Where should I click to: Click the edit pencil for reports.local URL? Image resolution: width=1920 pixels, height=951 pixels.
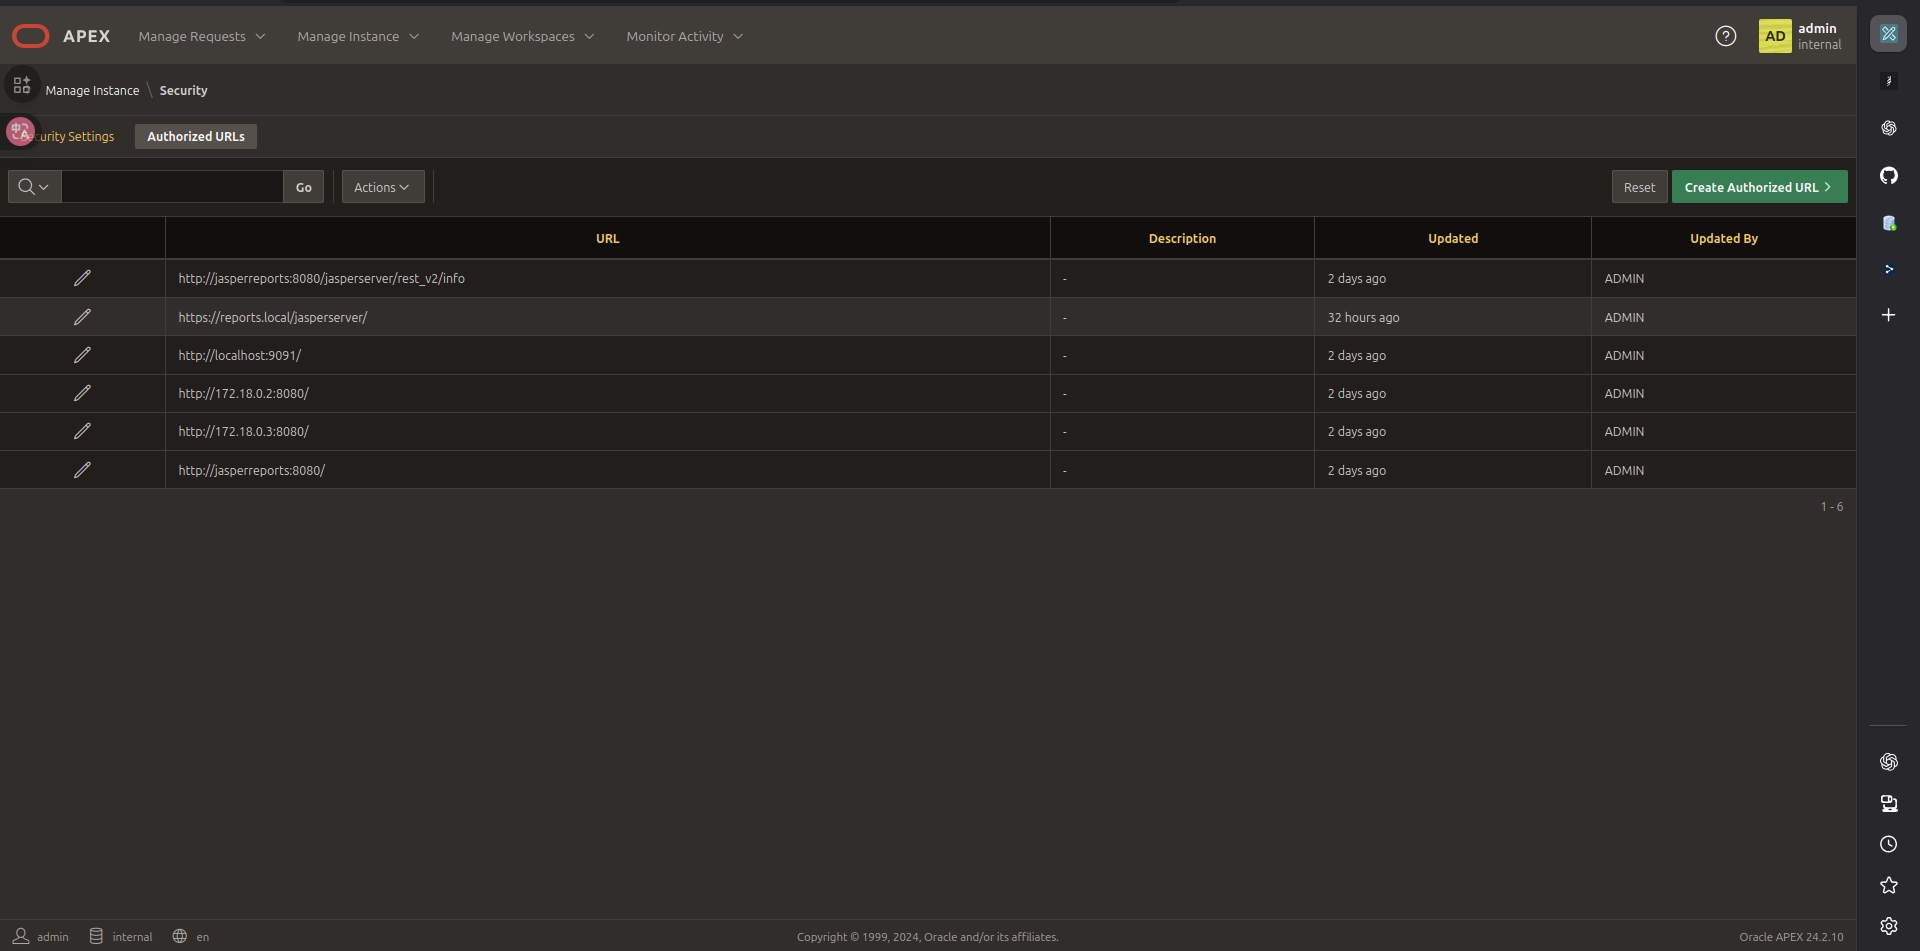click(x=82, y=317)
